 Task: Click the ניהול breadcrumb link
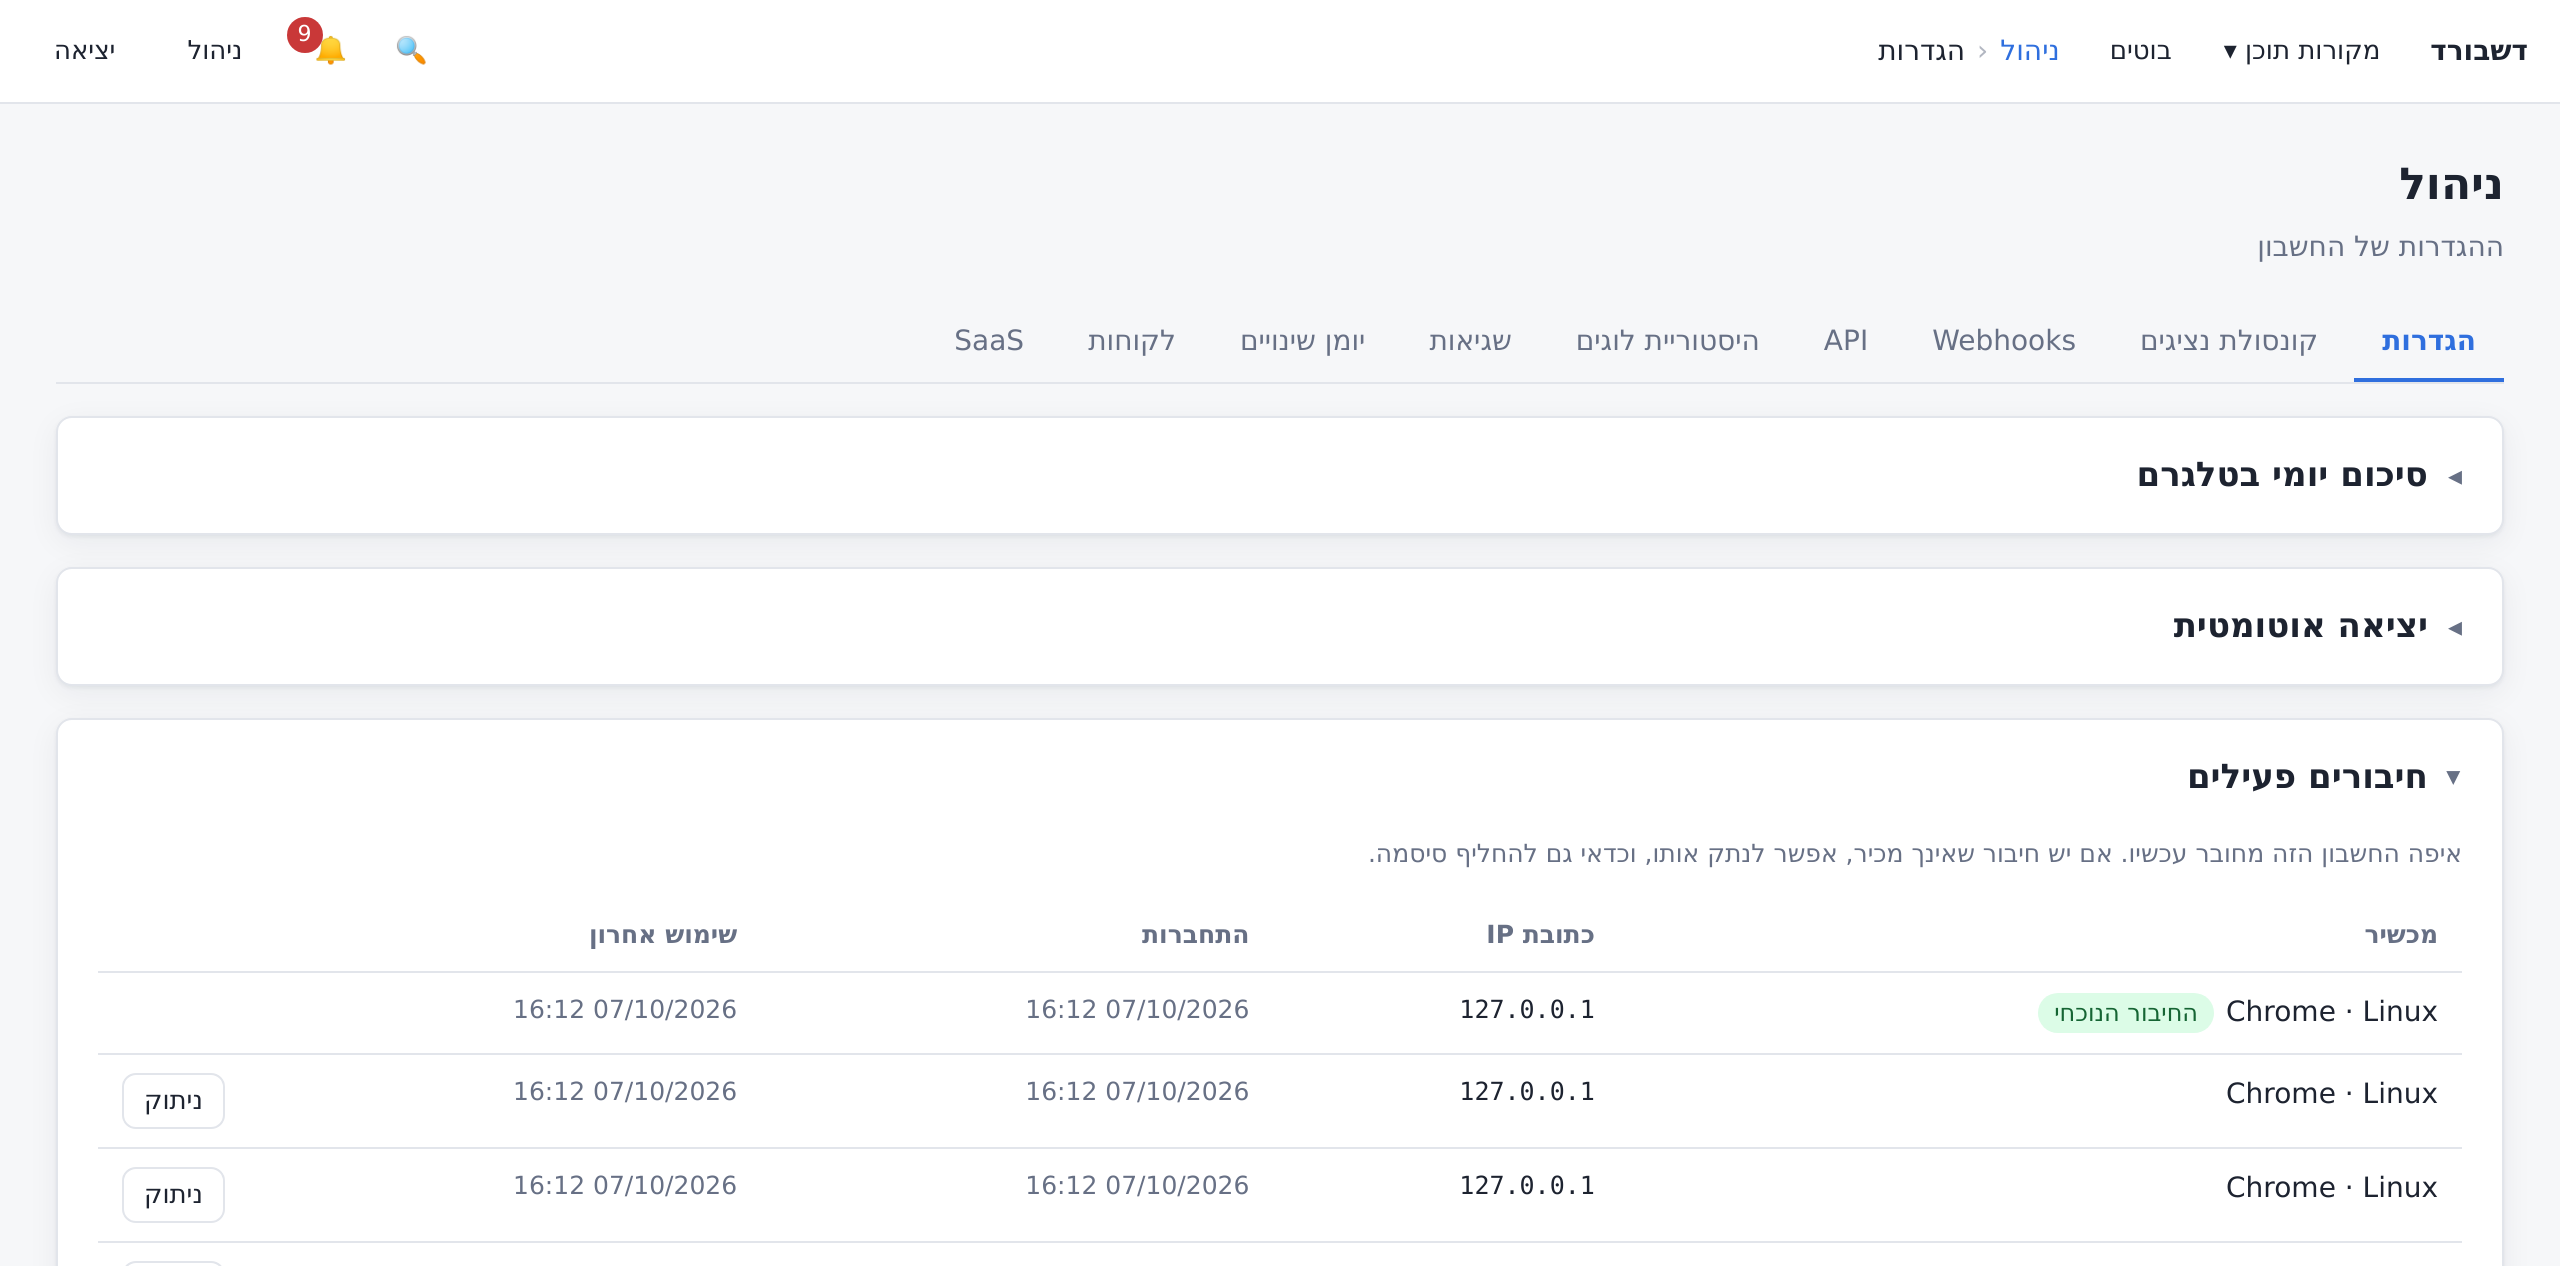tap(2029, 50)
